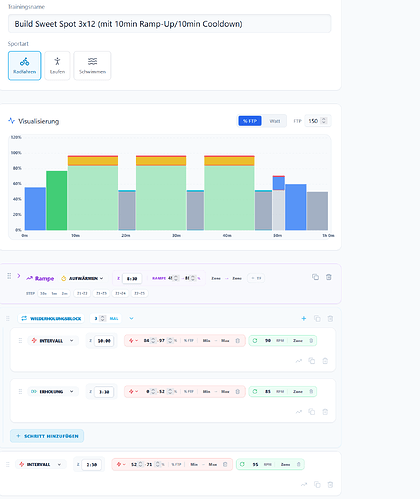Screen dimensions: 420x499
Task: Open power target type dropdown in 2:30 Intervall
Action: [x=120, y=464]
